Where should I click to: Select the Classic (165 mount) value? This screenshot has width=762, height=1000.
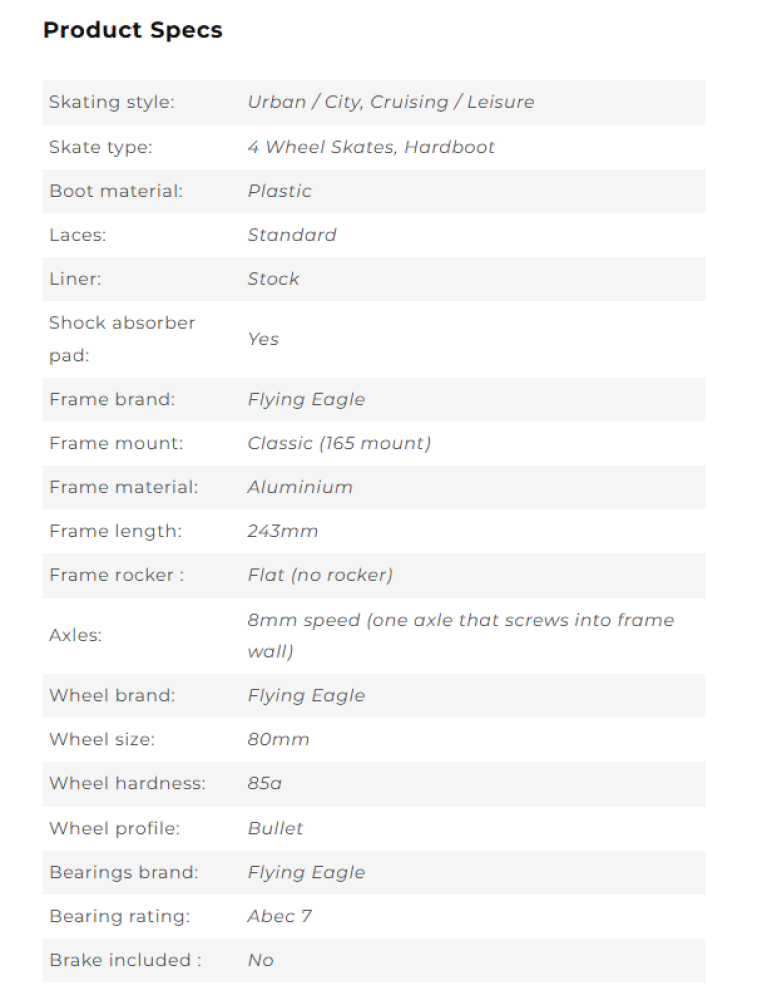[x=339, y=443]
